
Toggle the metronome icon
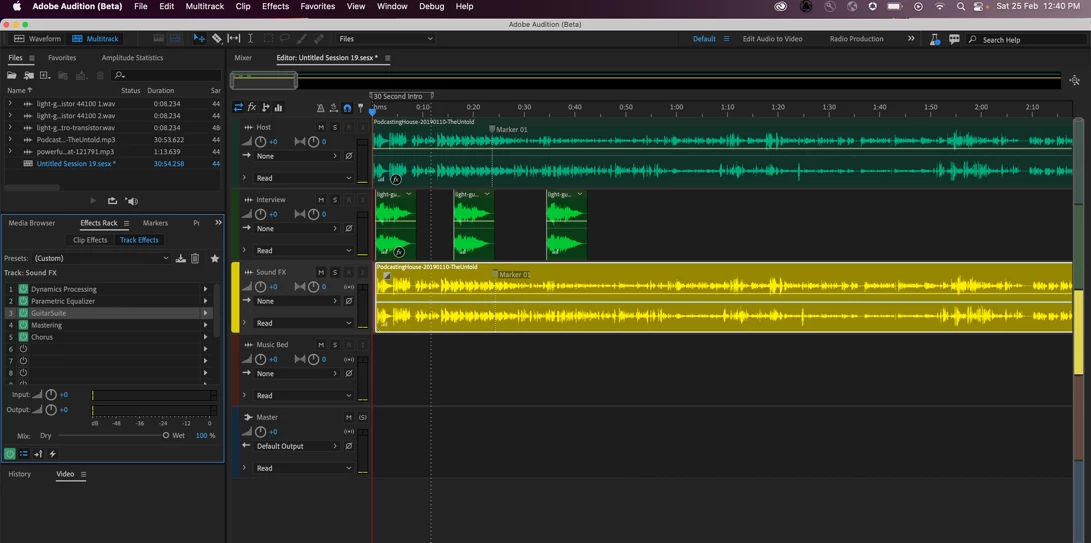point(320,108)
